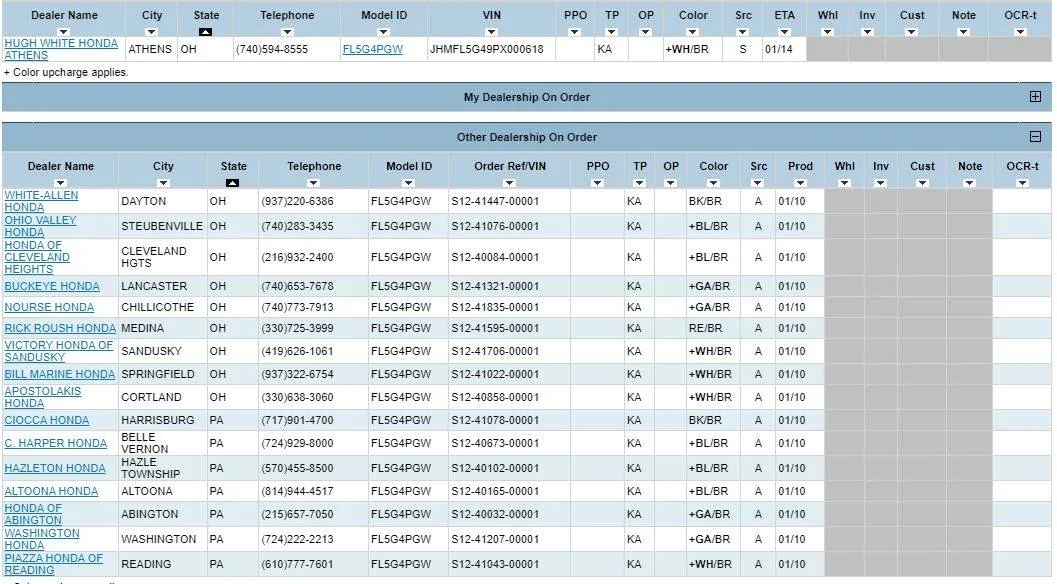The width and height of the screenshot is (1057, 584).
Task: Open Telephone filter in Other Dealership table
Action: (313, 183)
